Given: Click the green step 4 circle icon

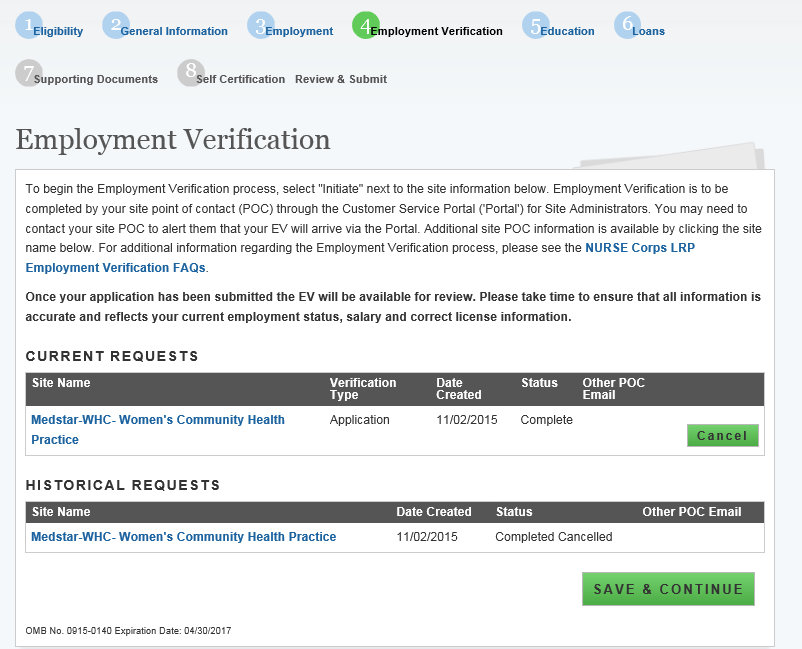Looking at the screenshot, I should (365, 25).
